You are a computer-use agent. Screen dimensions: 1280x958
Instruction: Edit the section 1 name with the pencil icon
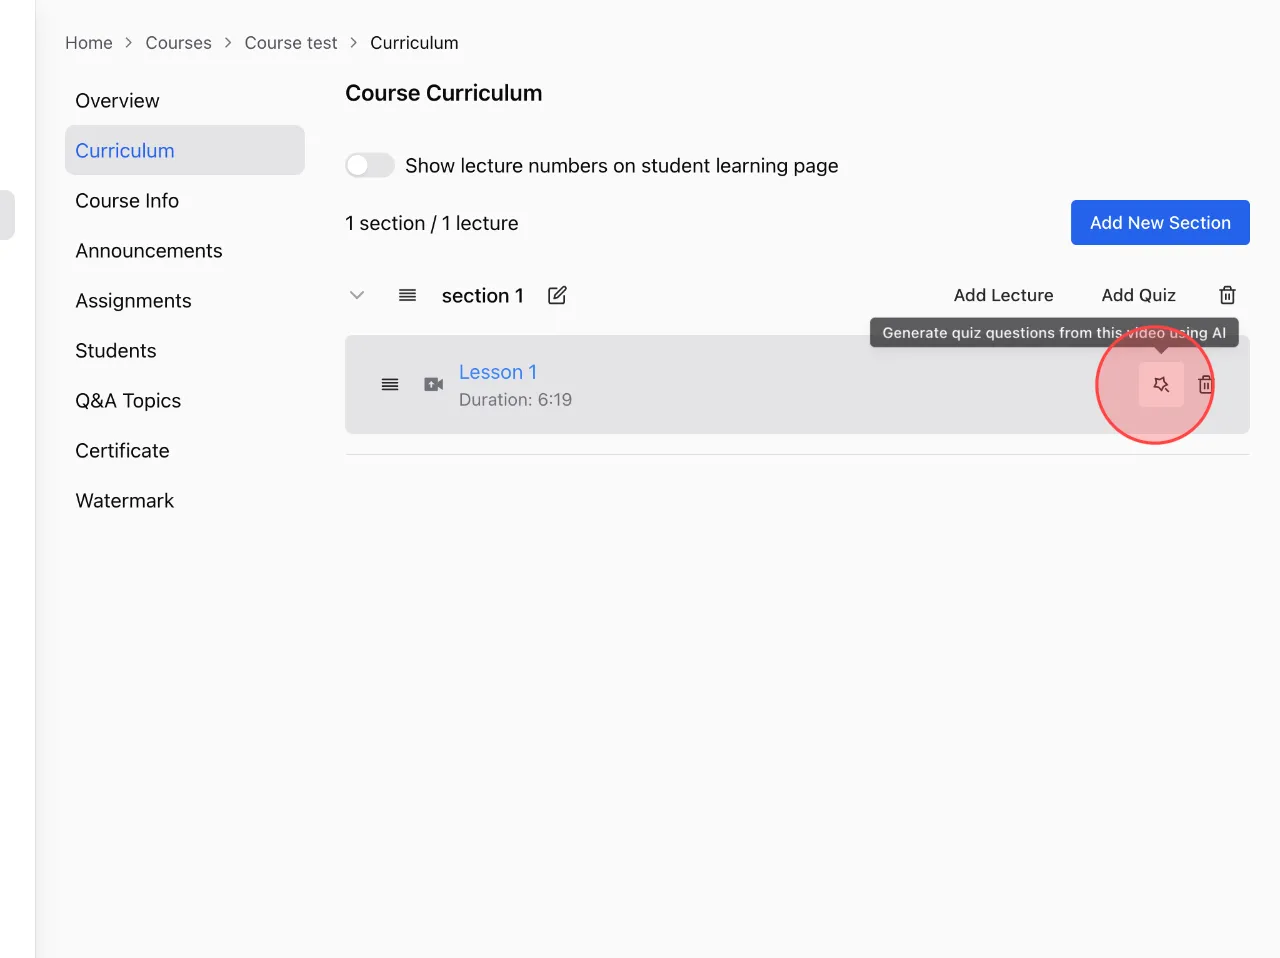click(557, 295)
